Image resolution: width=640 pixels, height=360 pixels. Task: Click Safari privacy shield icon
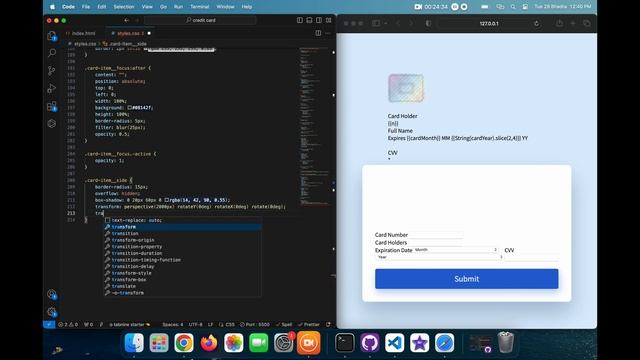[x=428, y=23]
